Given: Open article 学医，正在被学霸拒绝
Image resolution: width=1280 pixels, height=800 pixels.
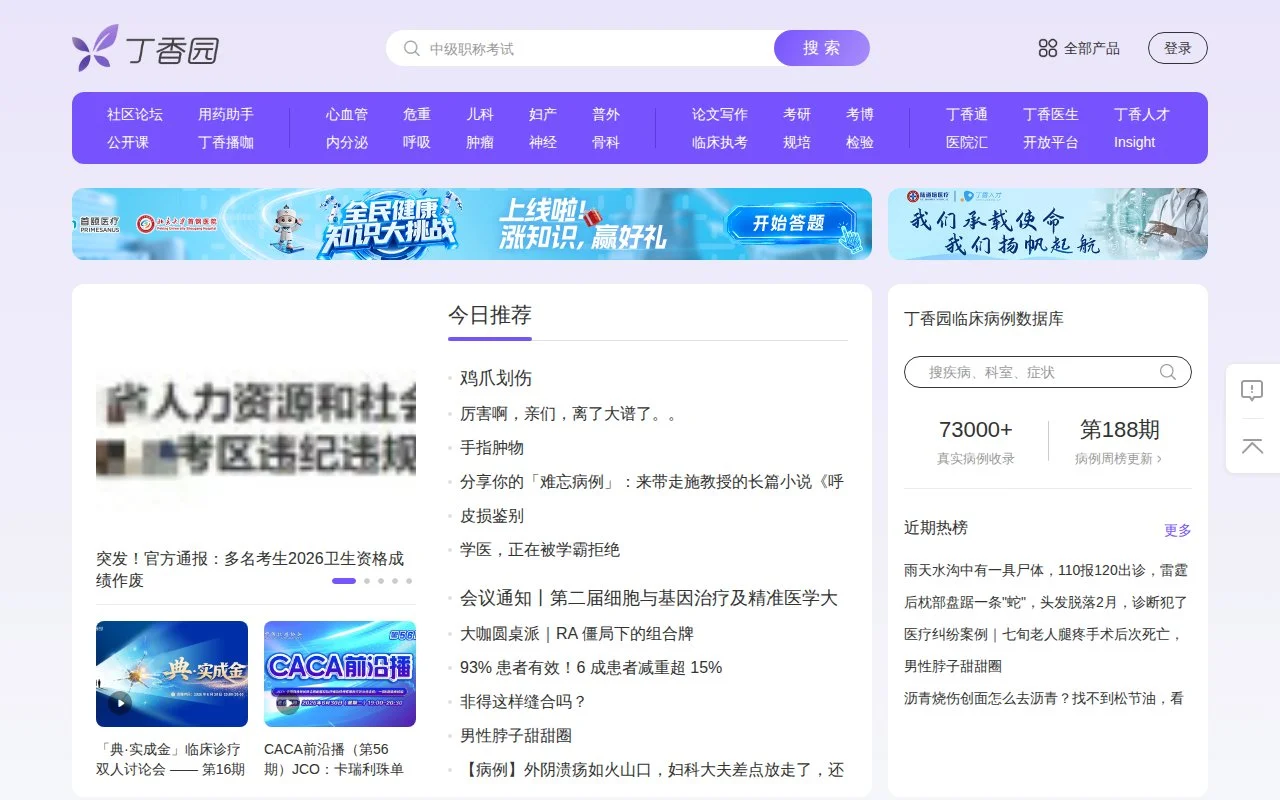Looking at the screenshot, I should click(540, 549).
